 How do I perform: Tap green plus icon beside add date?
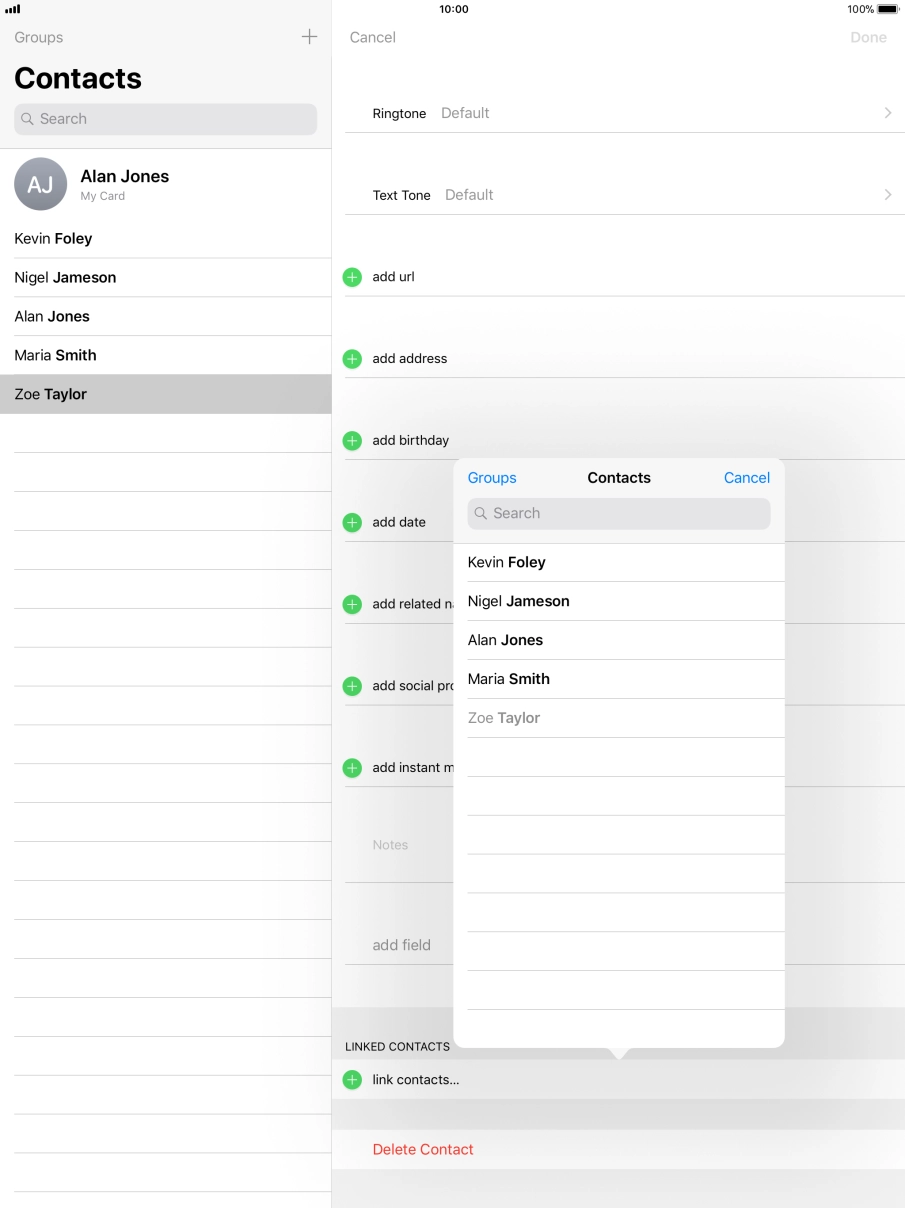352,523
